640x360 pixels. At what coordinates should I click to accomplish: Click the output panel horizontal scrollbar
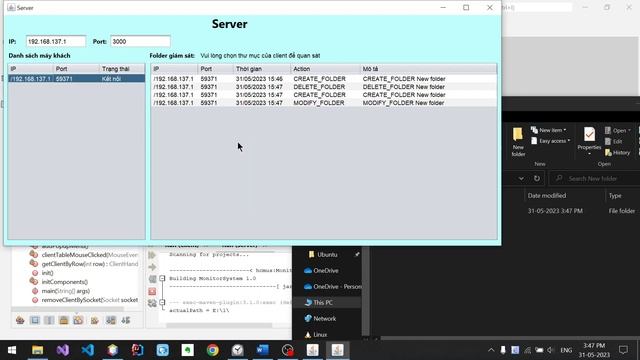point(219,325)
